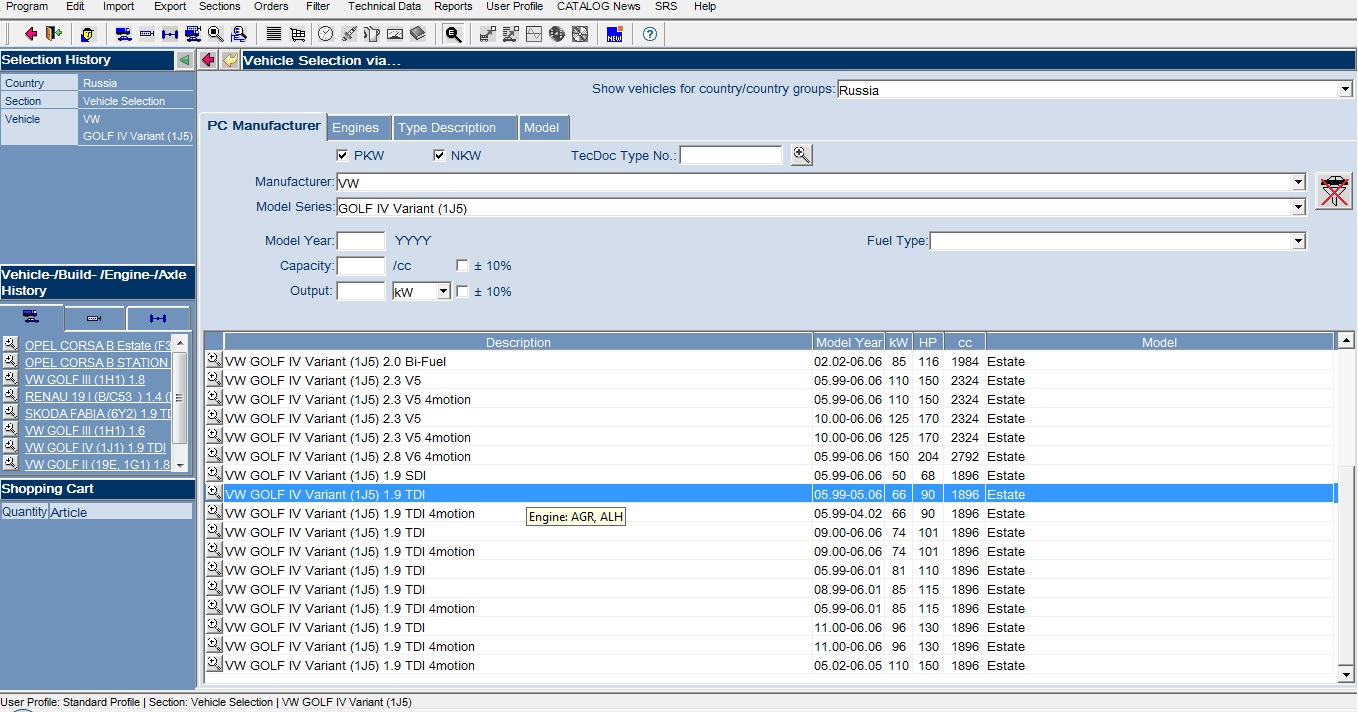Open the kW output unit dropdown
Image resolution: width=1358 pixels, height=712 pixels.
pyautogui.click(x=444, y=292)
